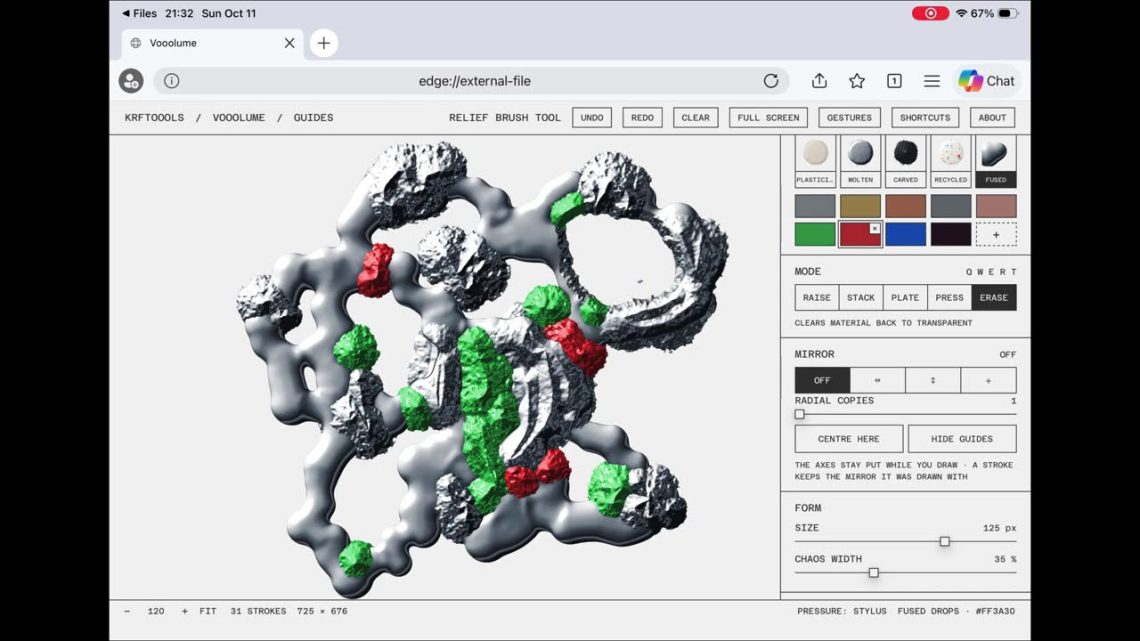Tap the Wi-Fi status icon
The image size is (1140, 641).
coord(961,13)
